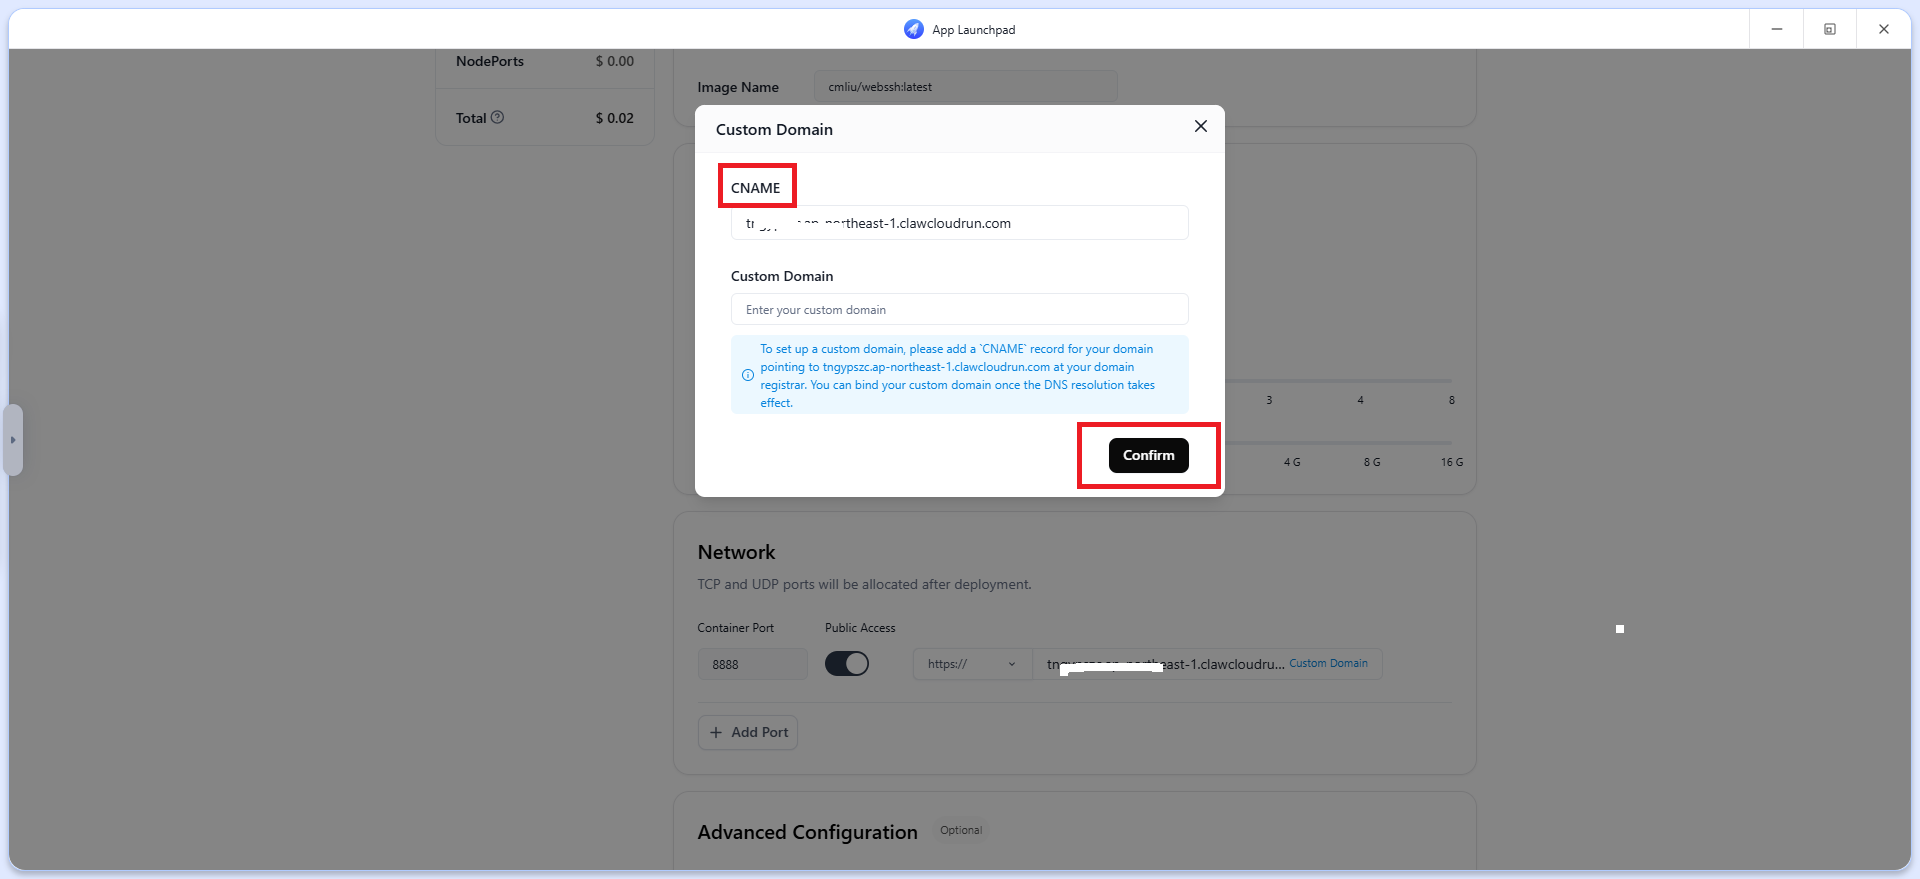Click the Confirm button
1920x879 pixels.
tap(1148, 455)
